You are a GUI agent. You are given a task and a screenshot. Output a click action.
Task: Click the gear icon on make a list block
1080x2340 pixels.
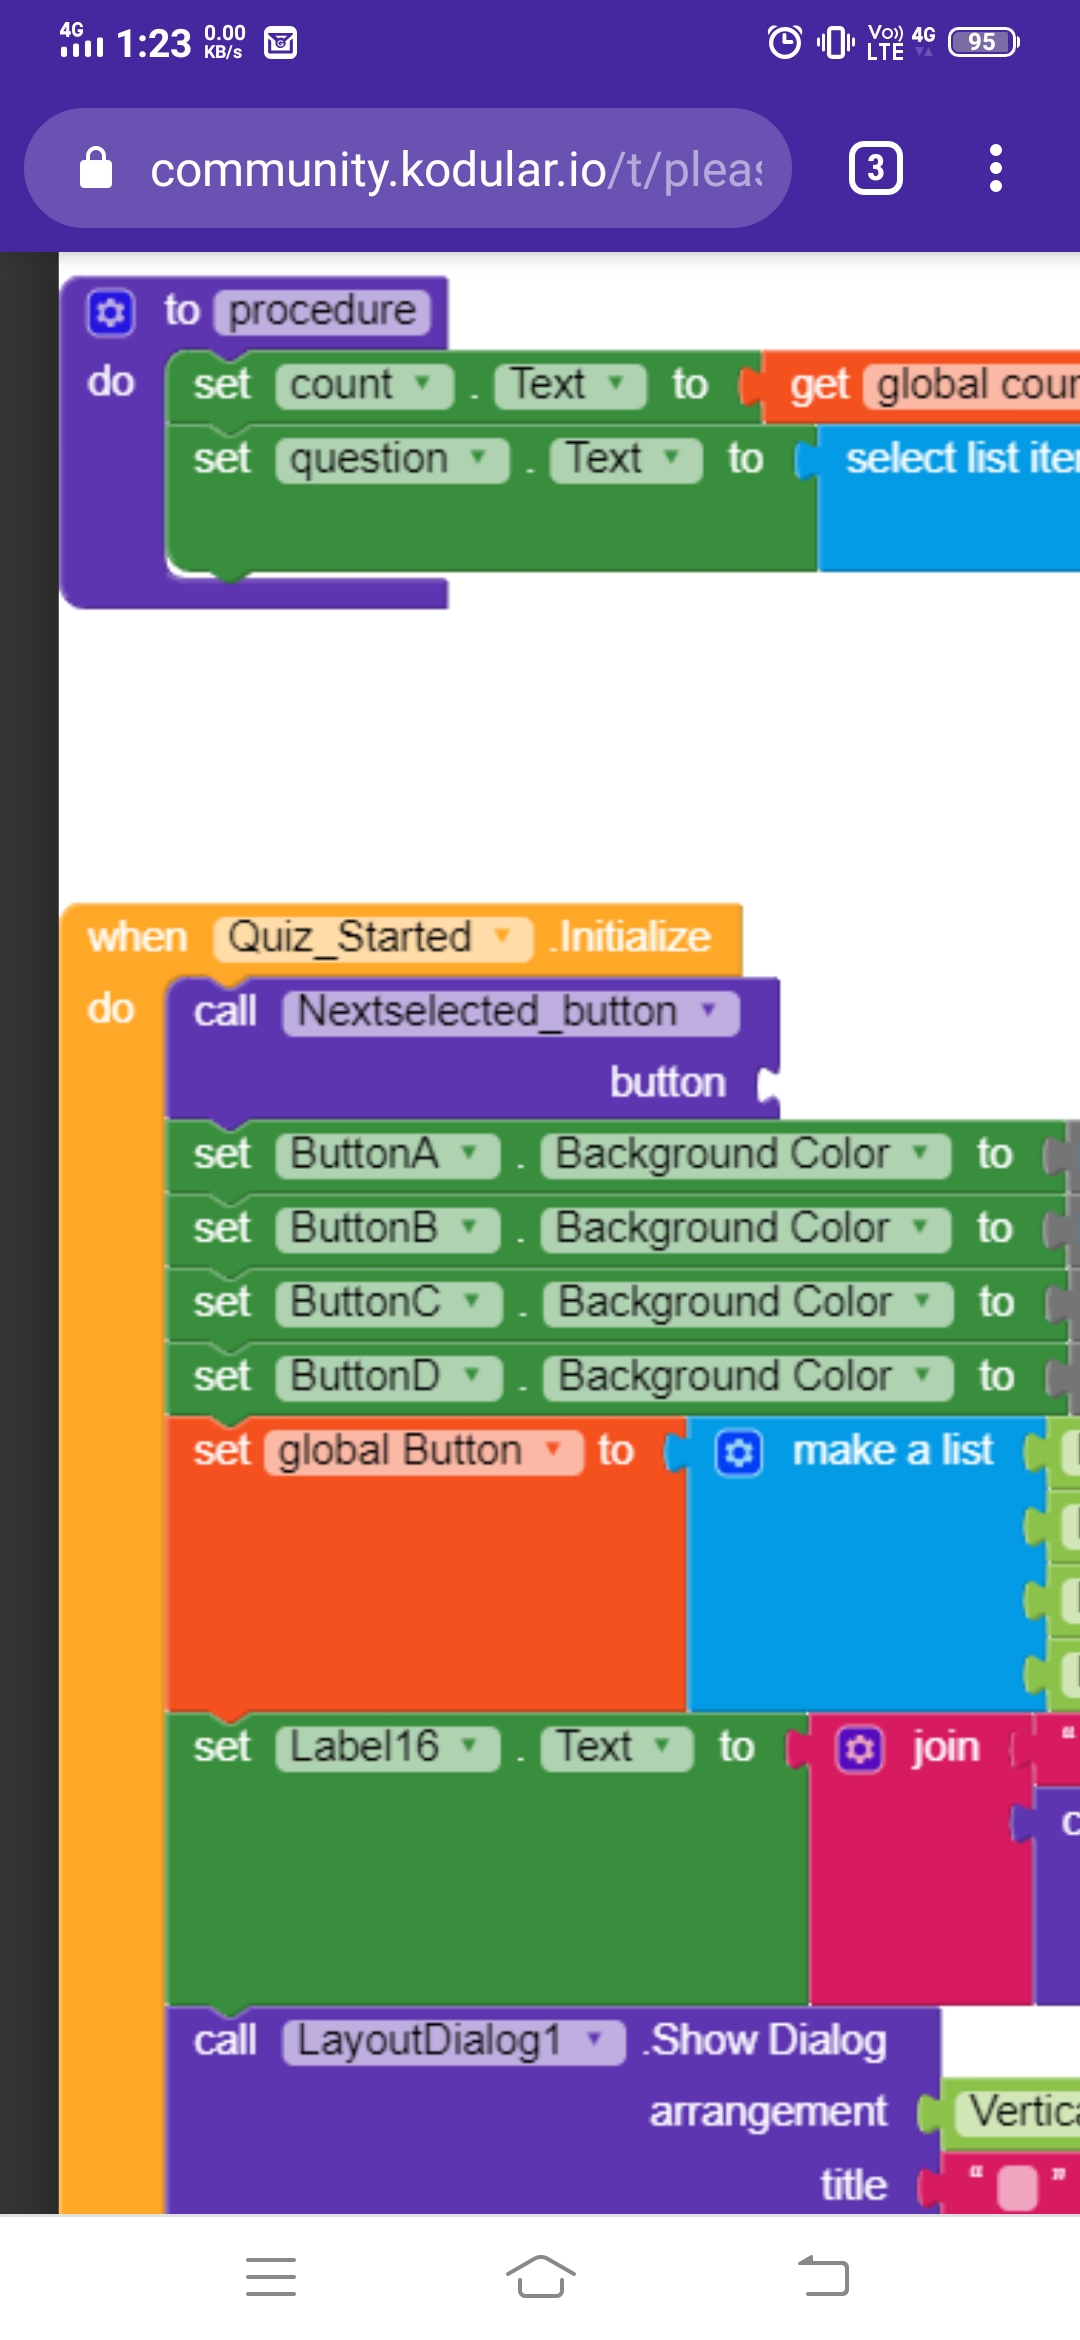point(739,1452)
